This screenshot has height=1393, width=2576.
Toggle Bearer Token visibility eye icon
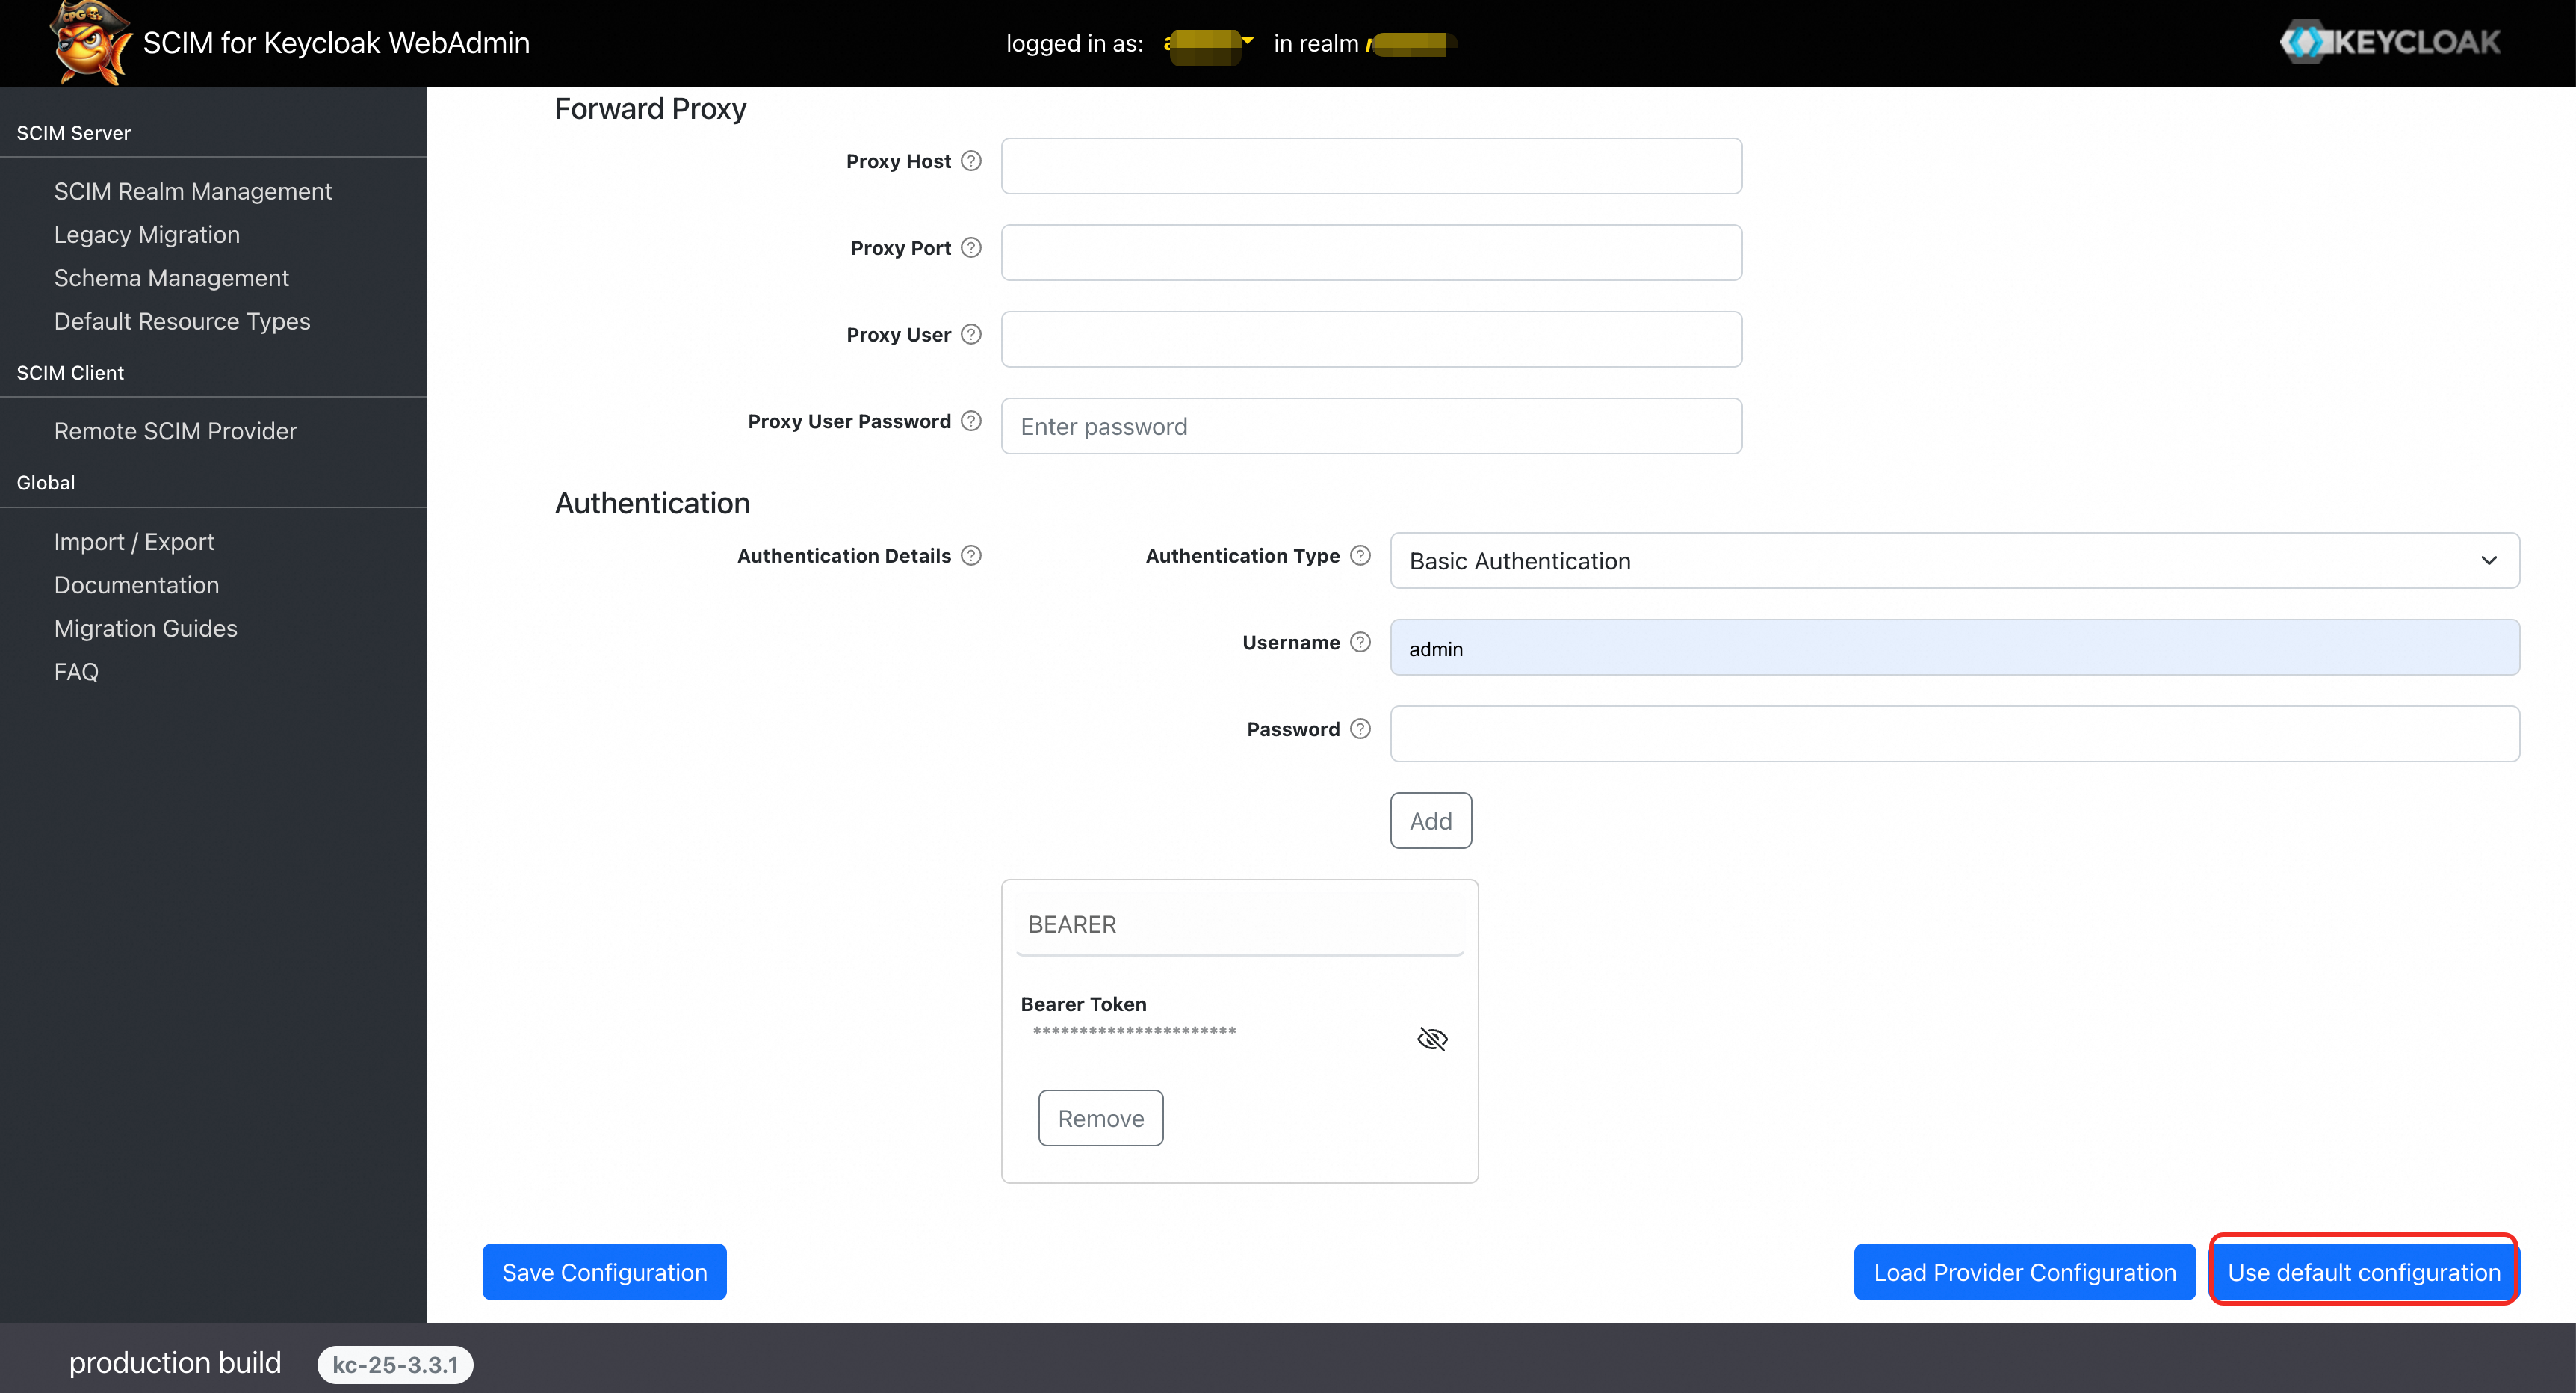tap(1432, 1039)
